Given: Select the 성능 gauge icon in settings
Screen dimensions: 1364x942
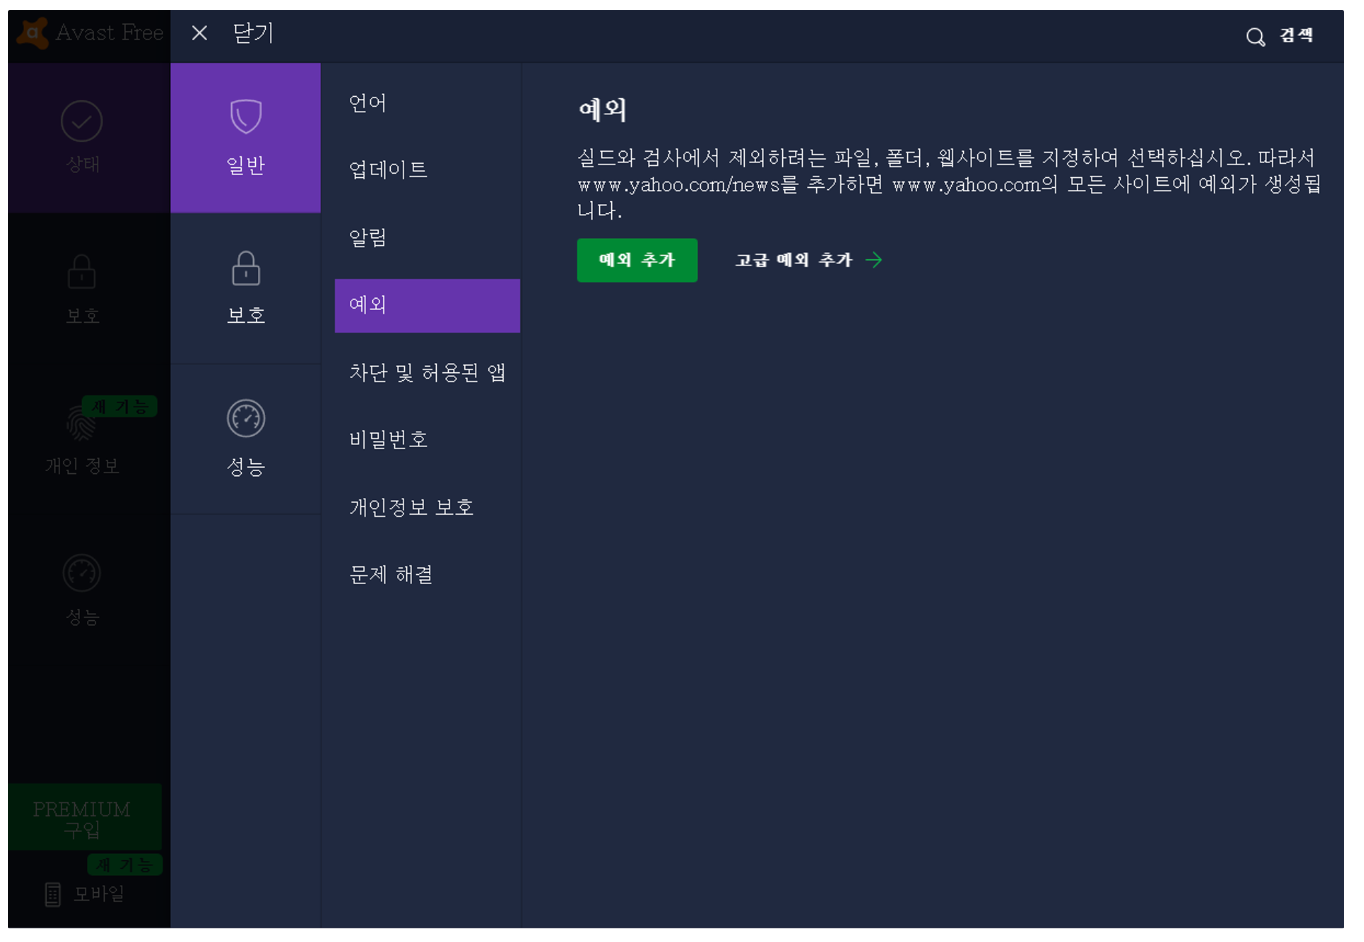Looking at the screenshot, I should (x=245, y=418).
